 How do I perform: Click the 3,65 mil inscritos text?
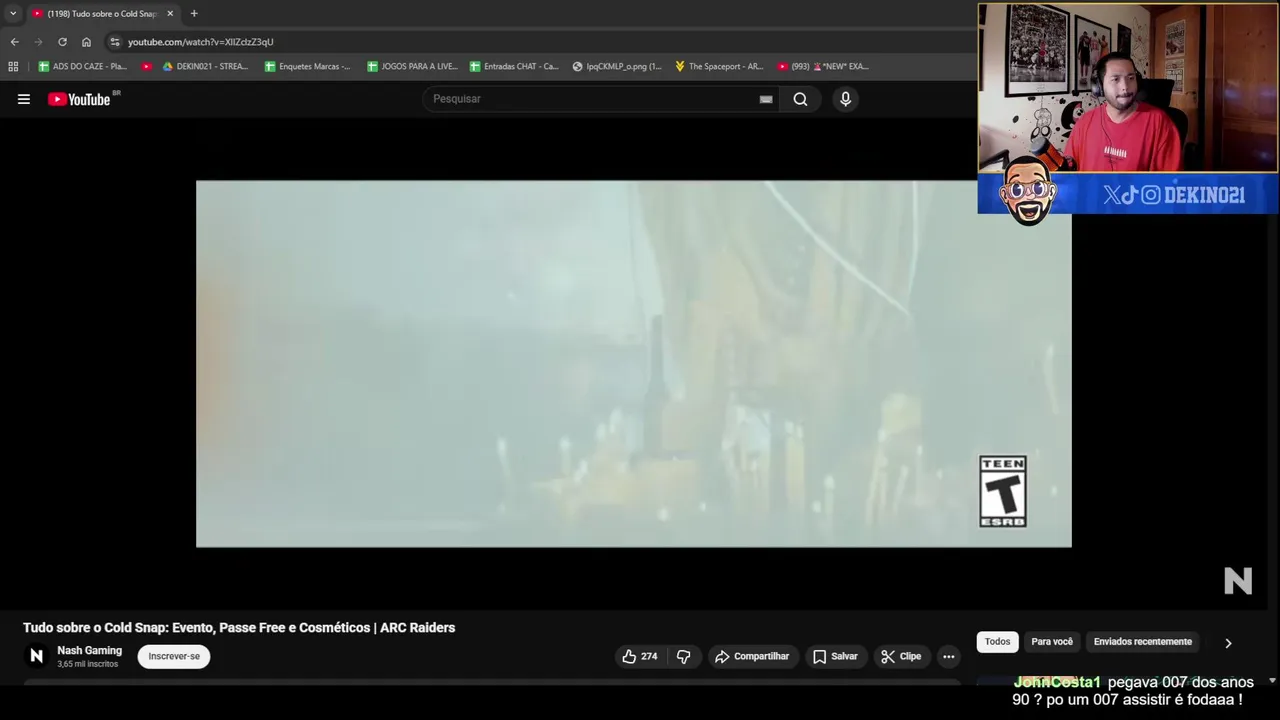click(87, 664)
